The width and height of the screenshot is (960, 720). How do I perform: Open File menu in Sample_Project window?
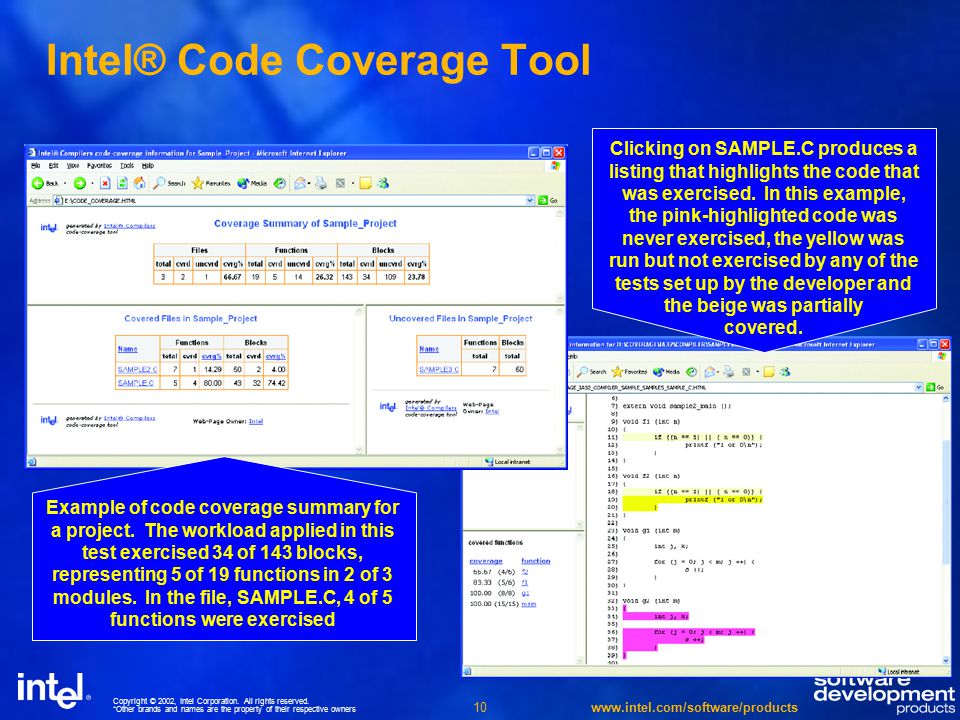[x=36, y=165]
